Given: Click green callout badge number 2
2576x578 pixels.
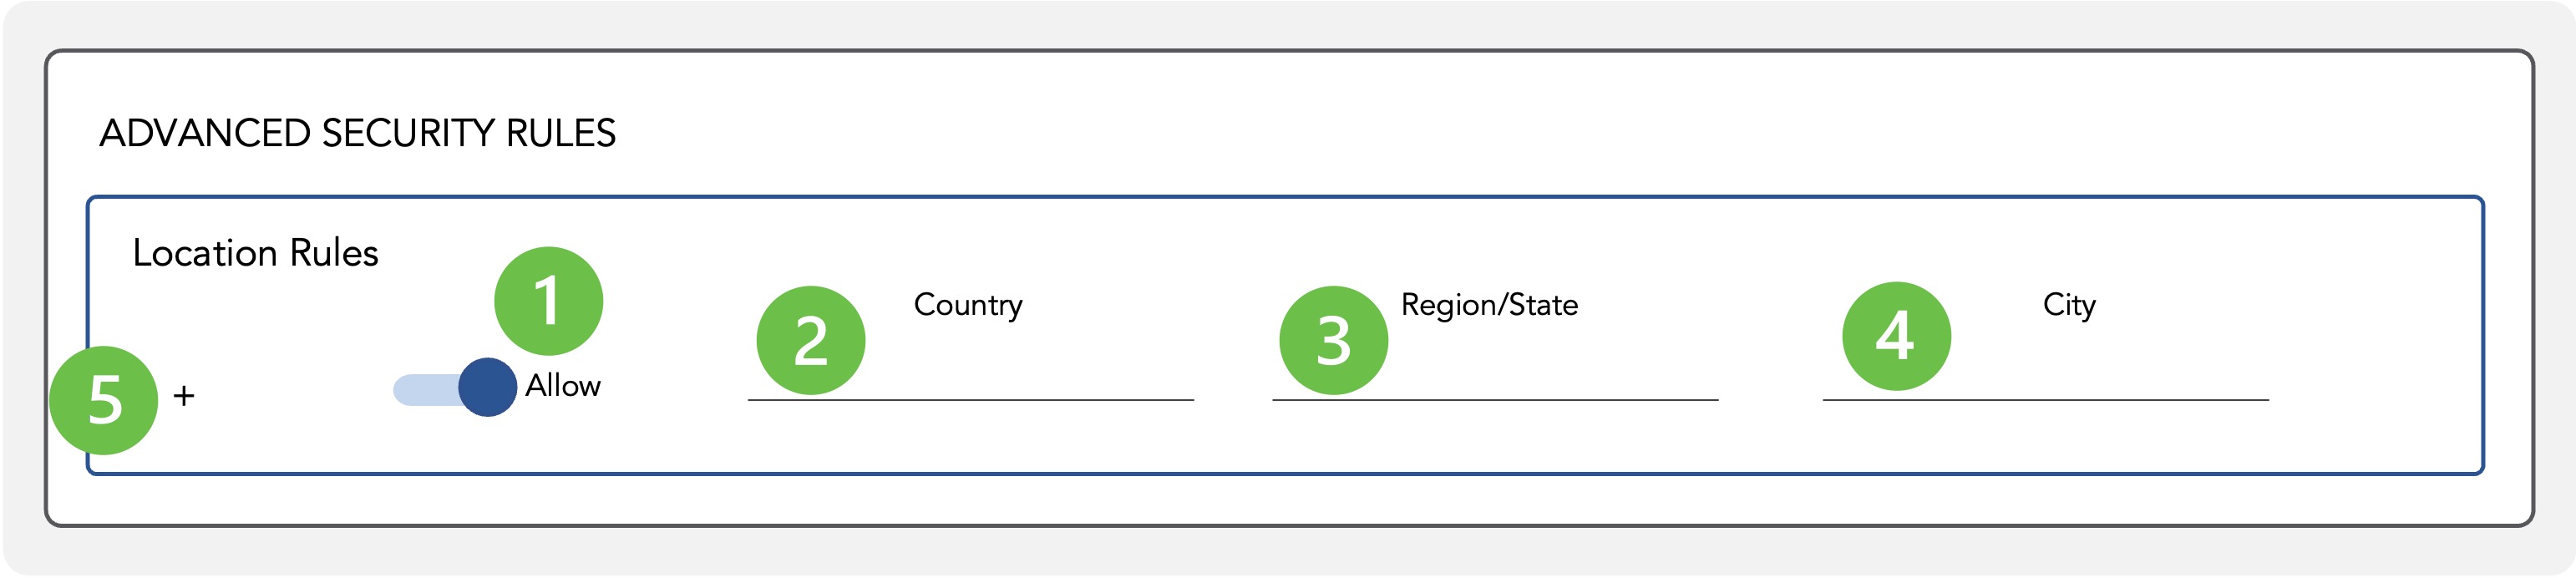Looking at the screenshot, I should (811, 340).
